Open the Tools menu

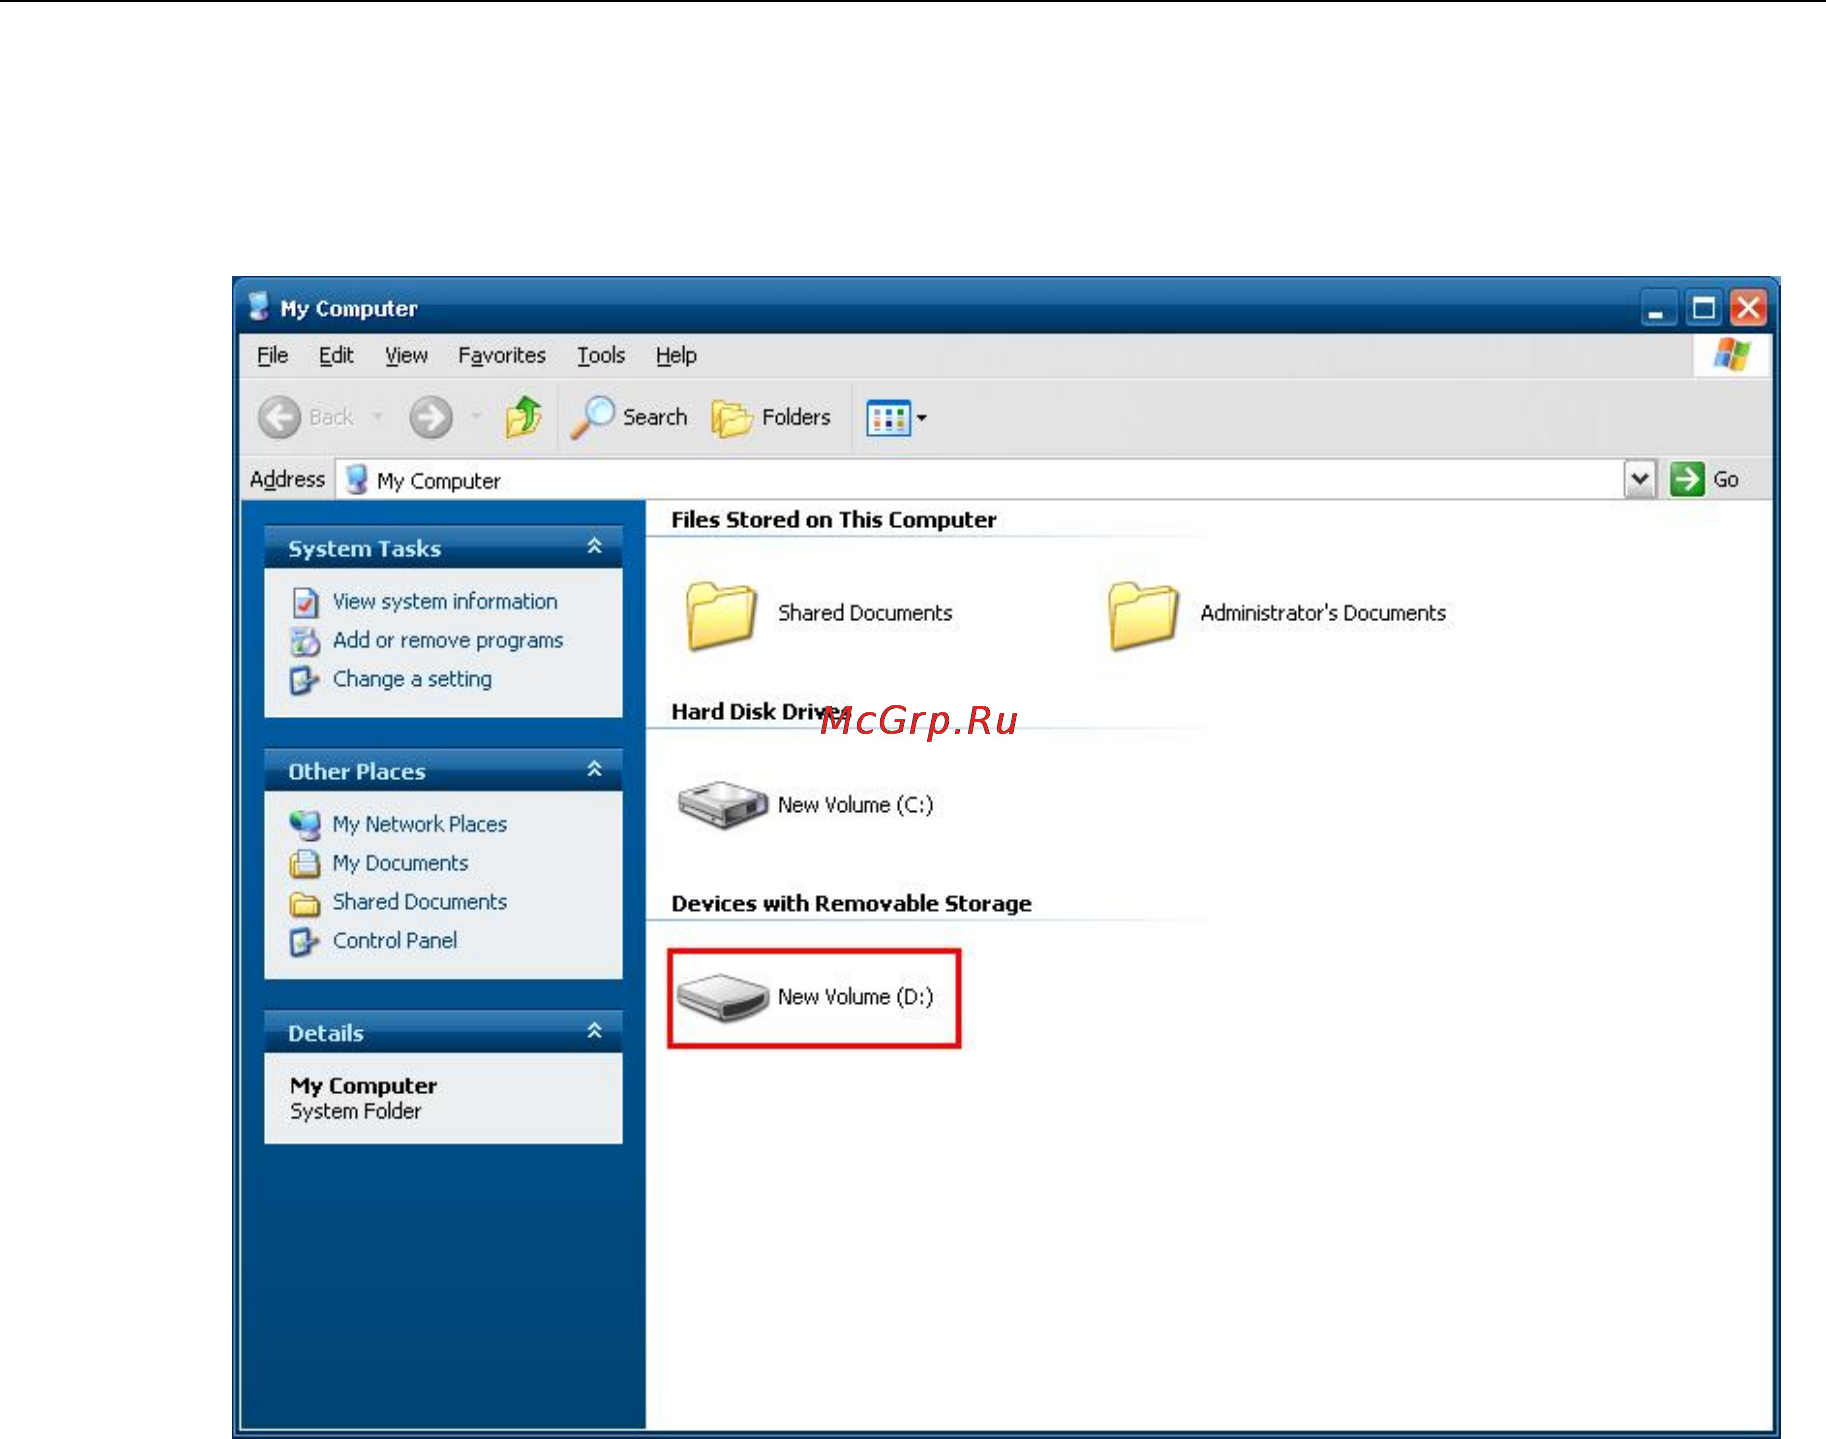click(600, 355)
